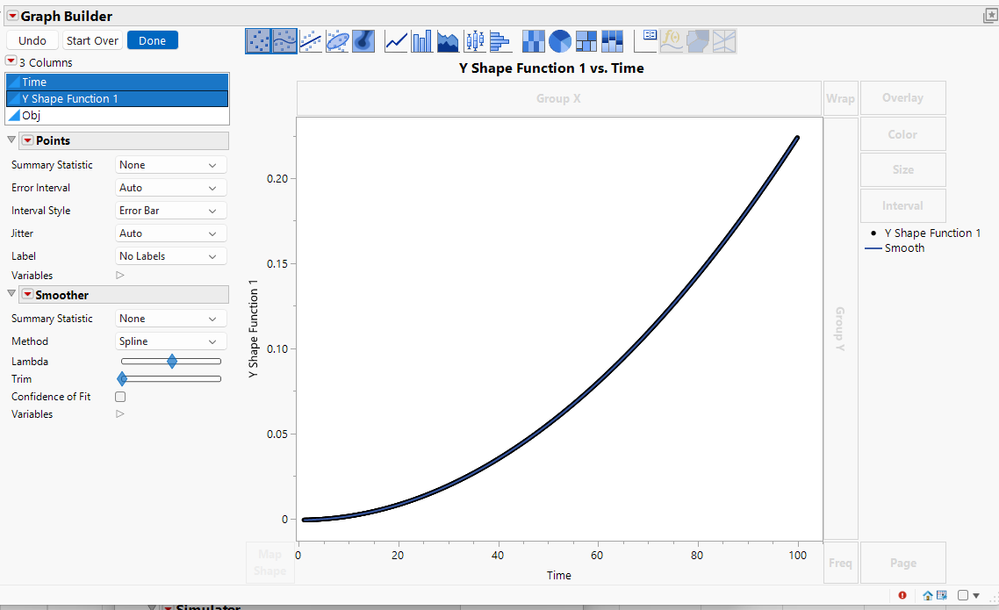Select the Caption Box element icon
Image resolution: width=999 pixels, height=610 pixels.
[x=646, y=41]
